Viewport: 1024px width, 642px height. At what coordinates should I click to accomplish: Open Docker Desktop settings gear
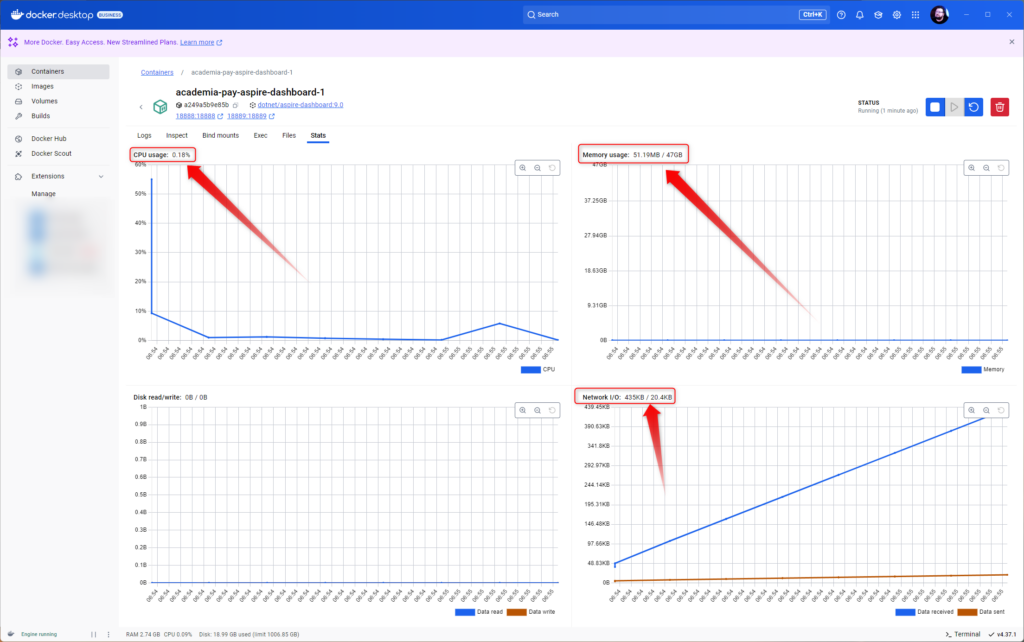[897, 15]
